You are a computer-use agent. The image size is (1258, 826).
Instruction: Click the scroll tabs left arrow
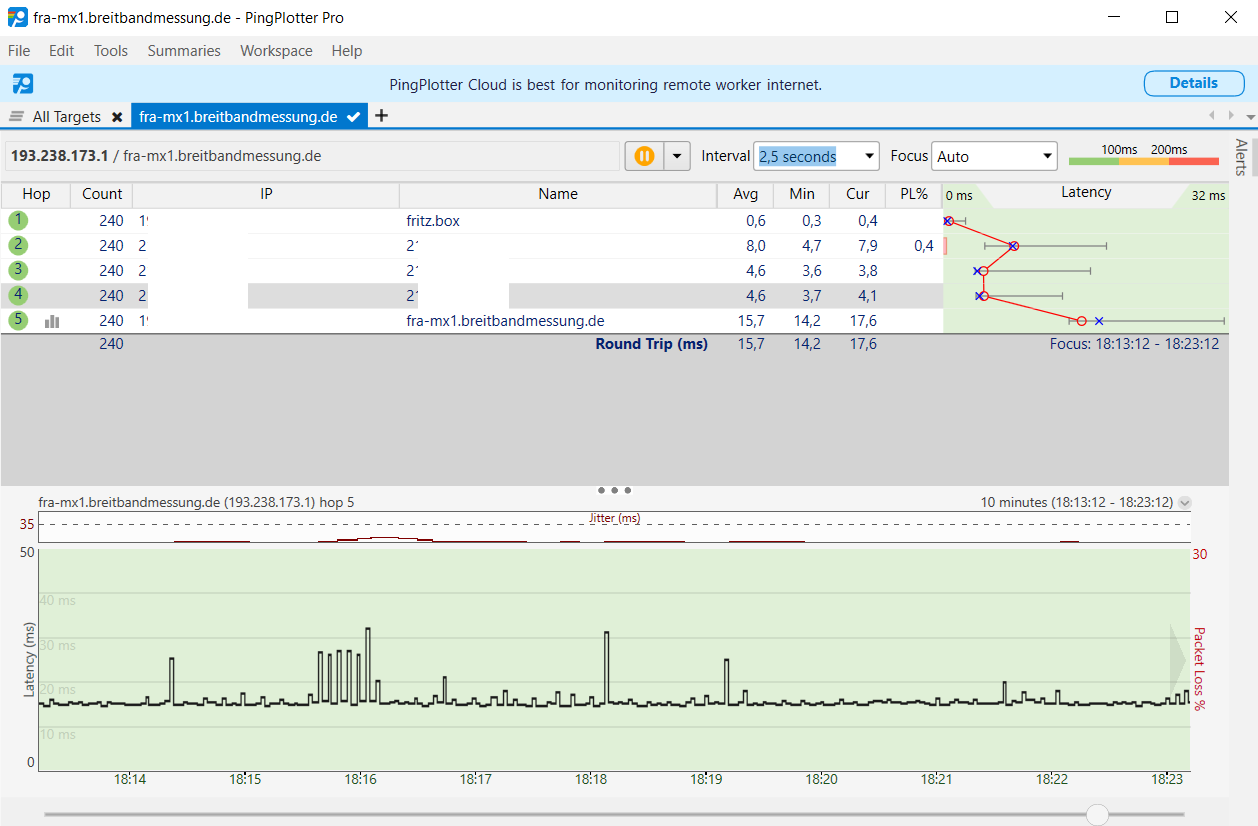click(x=1213, y=116)
